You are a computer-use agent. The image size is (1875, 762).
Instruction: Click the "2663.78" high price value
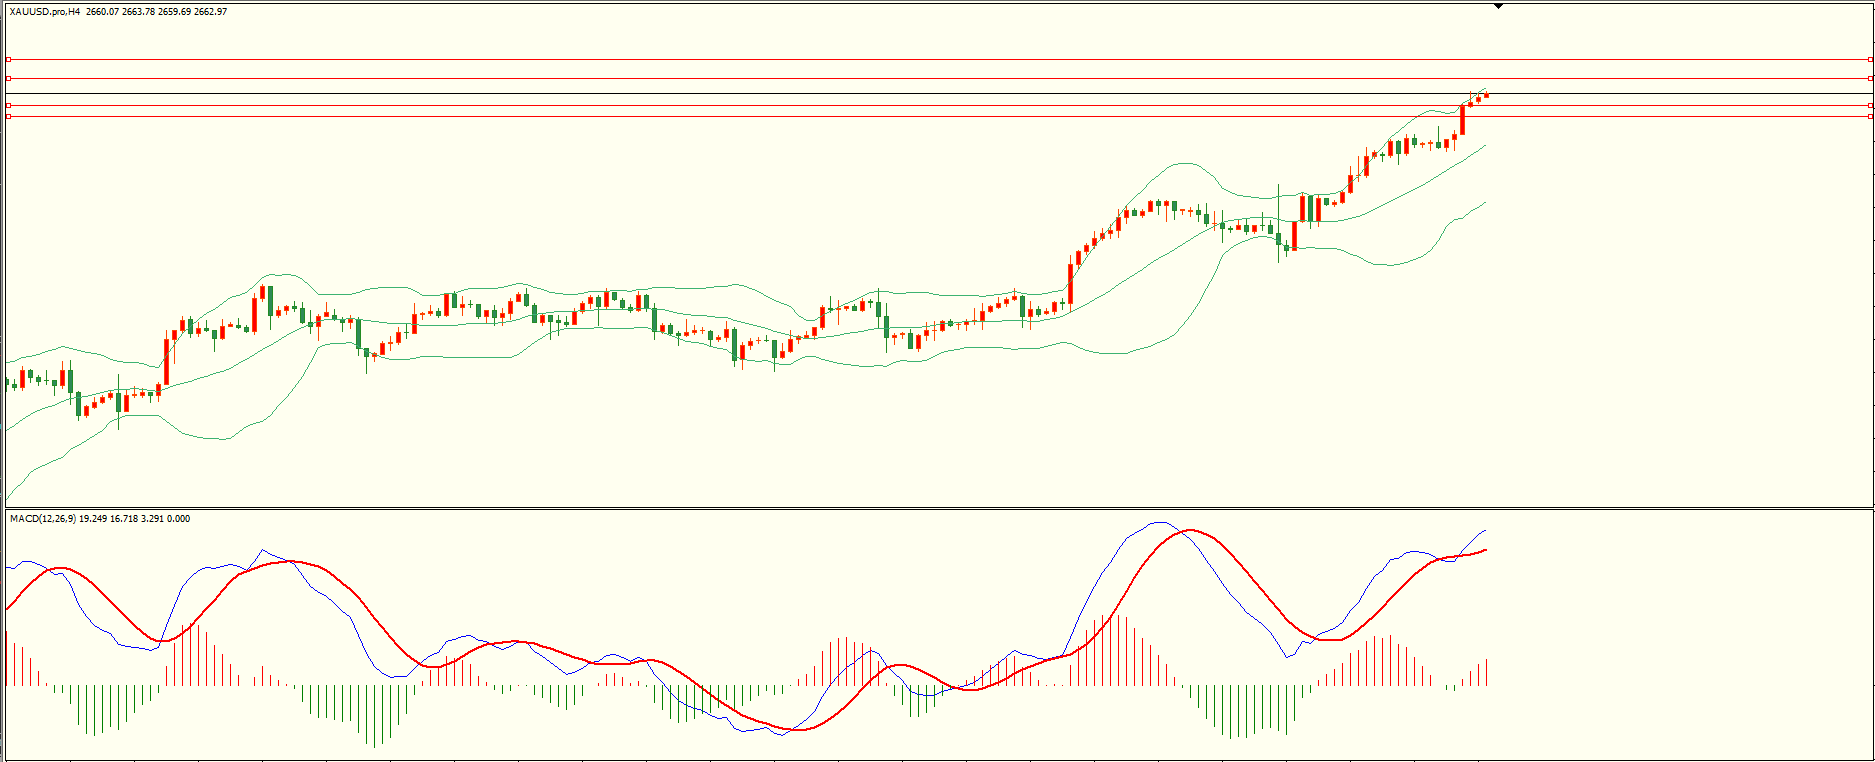point(138,12)
